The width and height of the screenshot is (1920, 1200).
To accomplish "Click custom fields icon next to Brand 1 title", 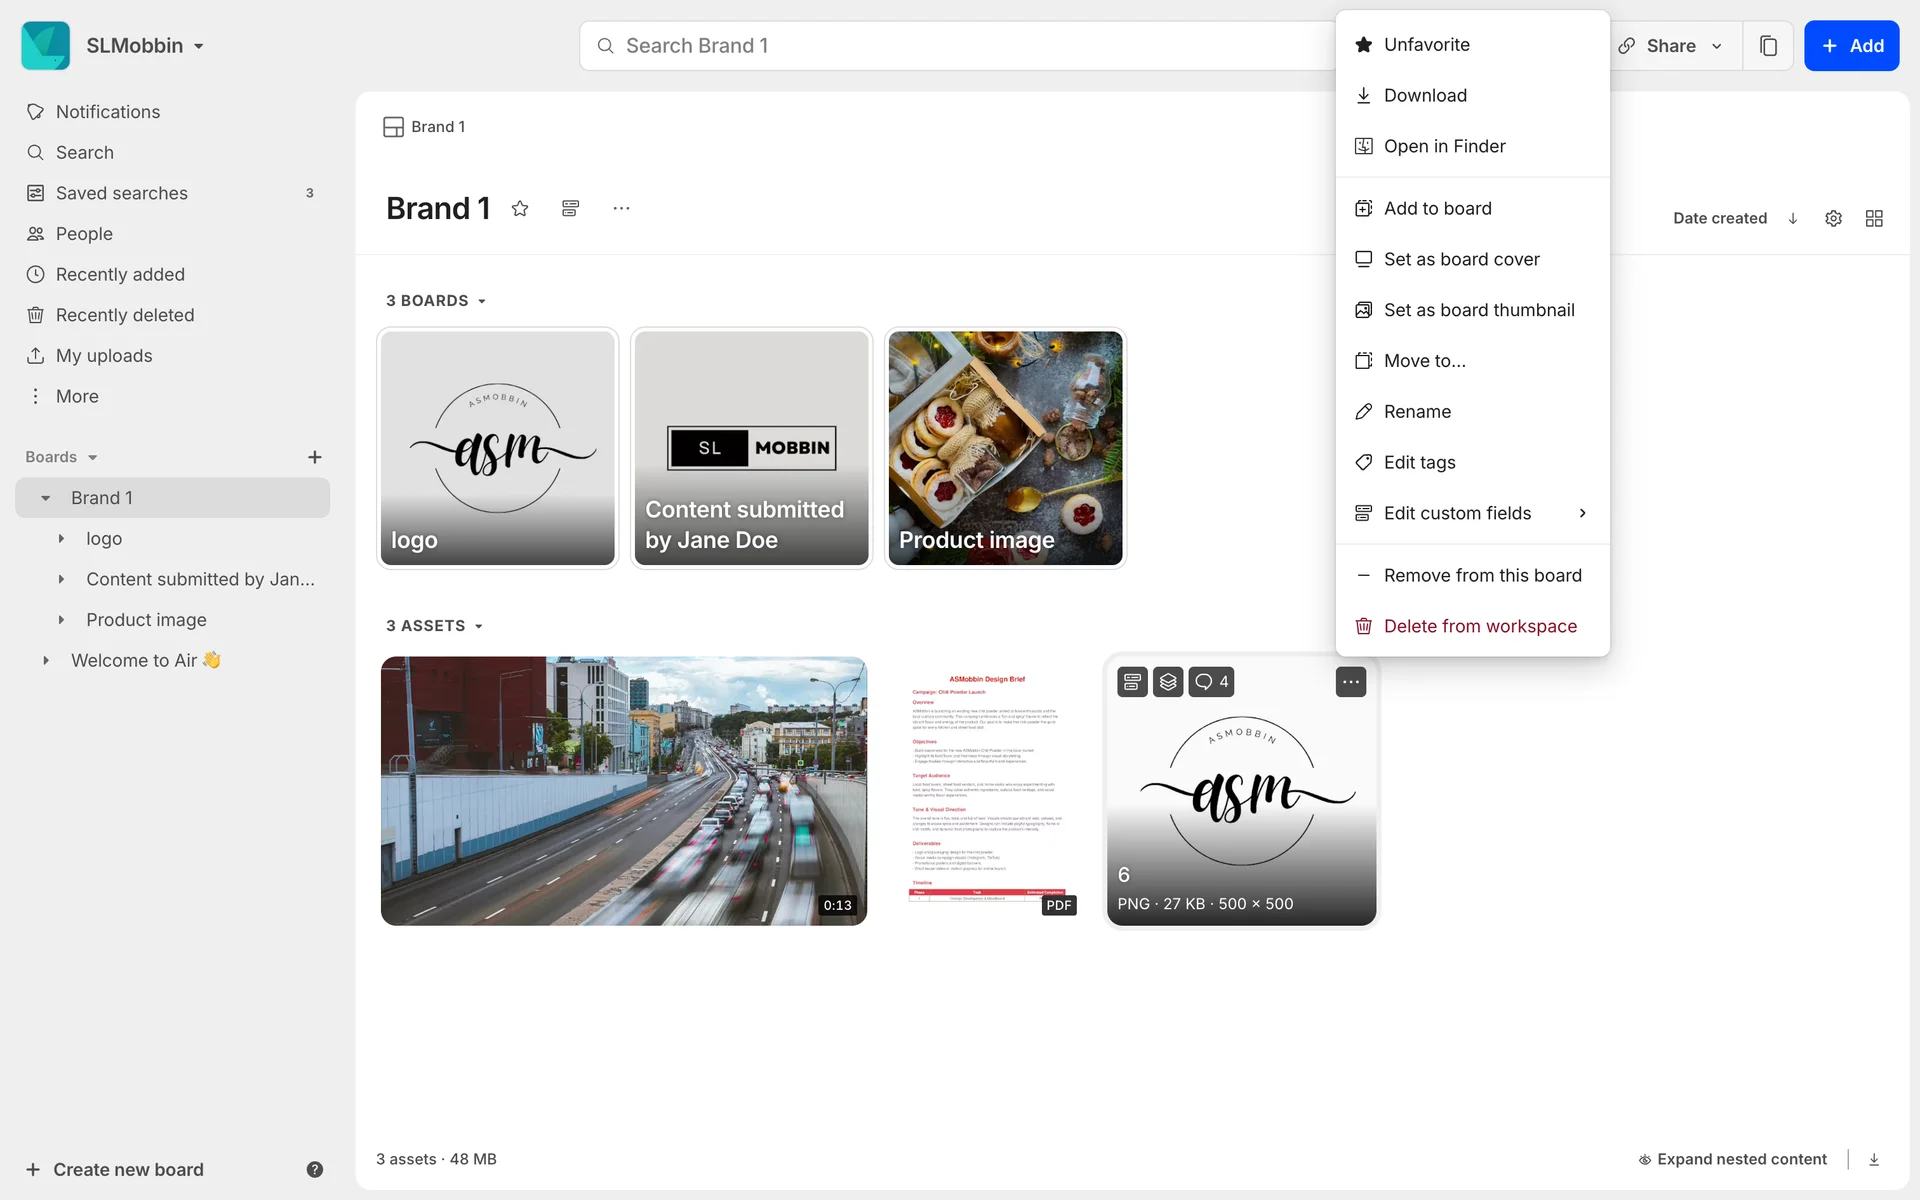I will (570, 208).
